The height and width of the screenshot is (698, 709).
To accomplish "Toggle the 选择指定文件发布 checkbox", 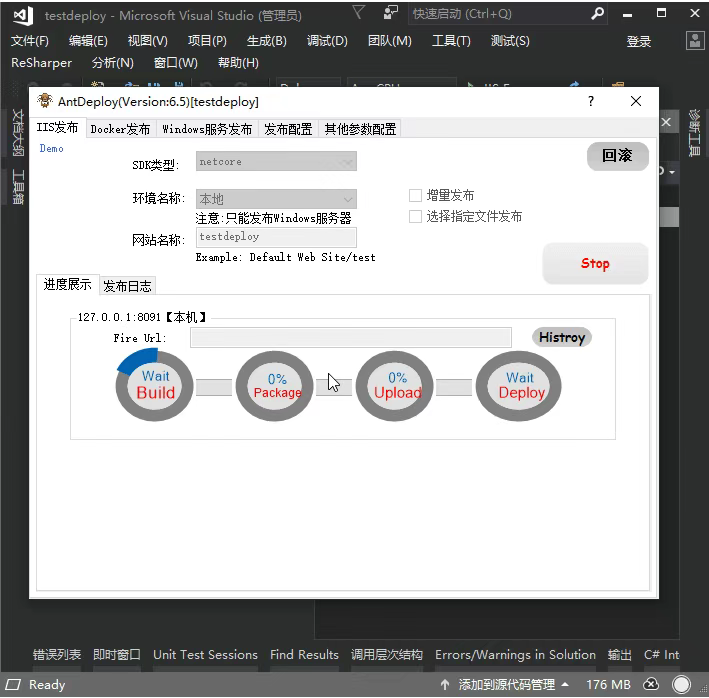I will tap(416, 216).
